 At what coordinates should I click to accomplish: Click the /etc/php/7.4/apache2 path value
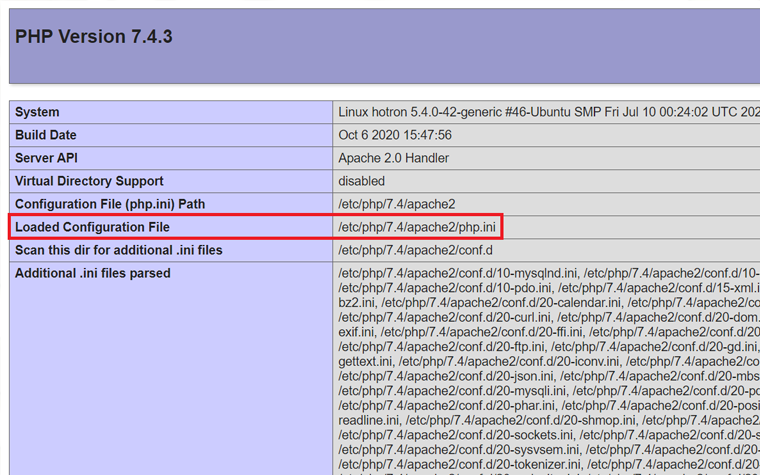pyautogui.click(x=397, y=204)
